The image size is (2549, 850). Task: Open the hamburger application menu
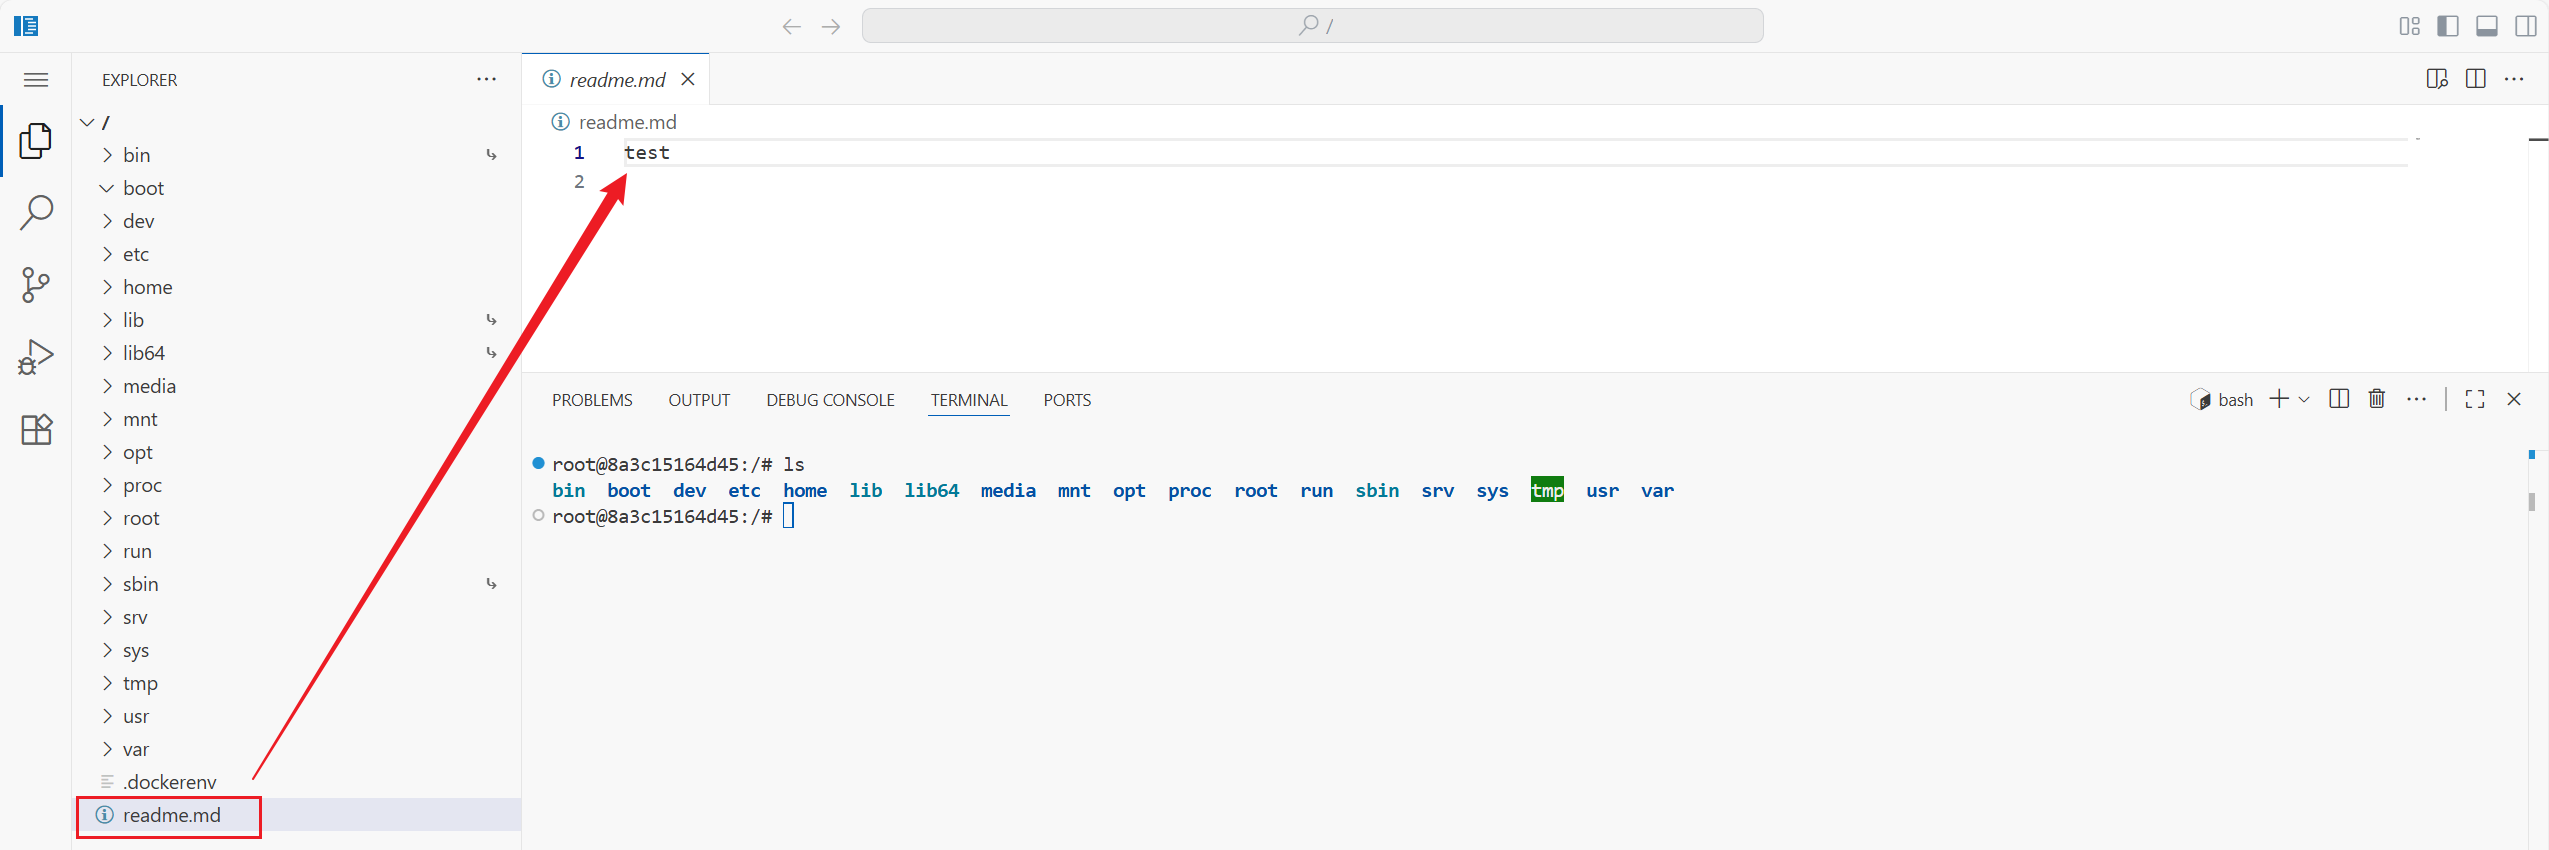[x=36, y=80]
